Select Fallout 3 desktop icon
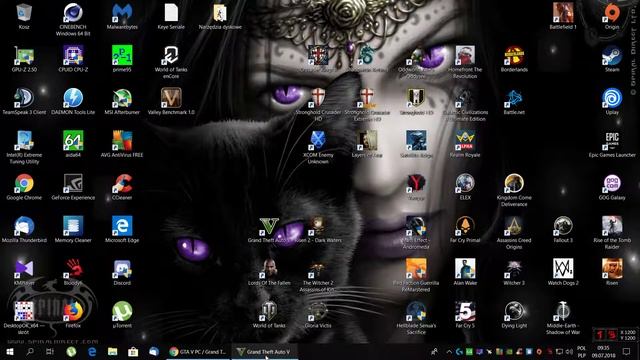The height and width of the screenshot is (360, 640). coord(563,229)
